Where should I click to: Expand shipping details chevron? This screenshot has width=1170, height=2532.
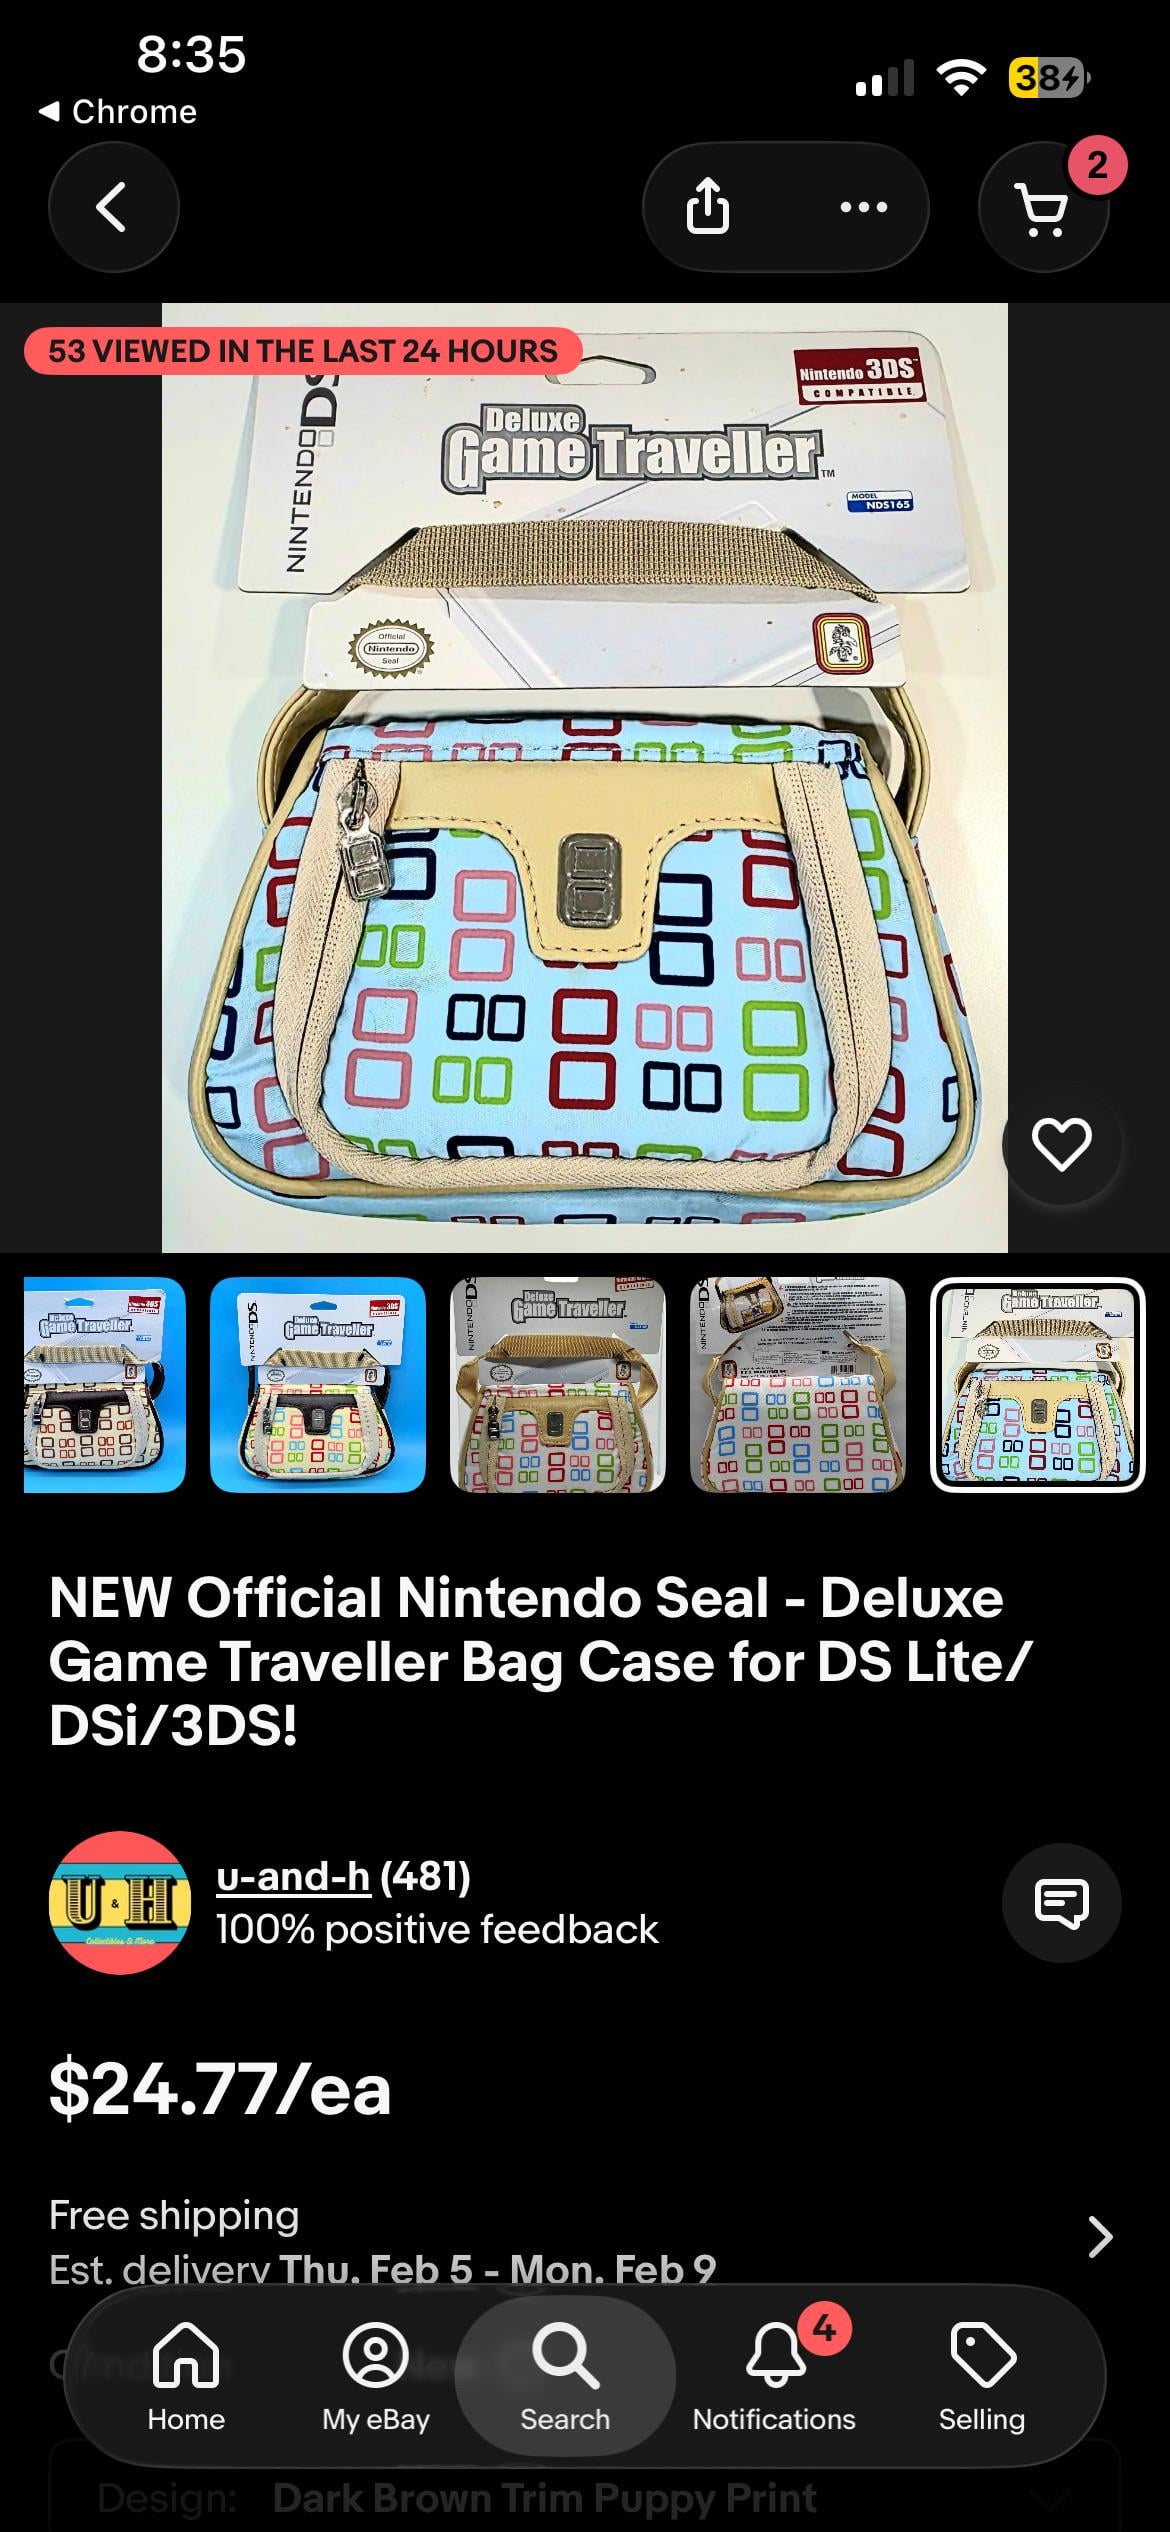point(1100,2237)
